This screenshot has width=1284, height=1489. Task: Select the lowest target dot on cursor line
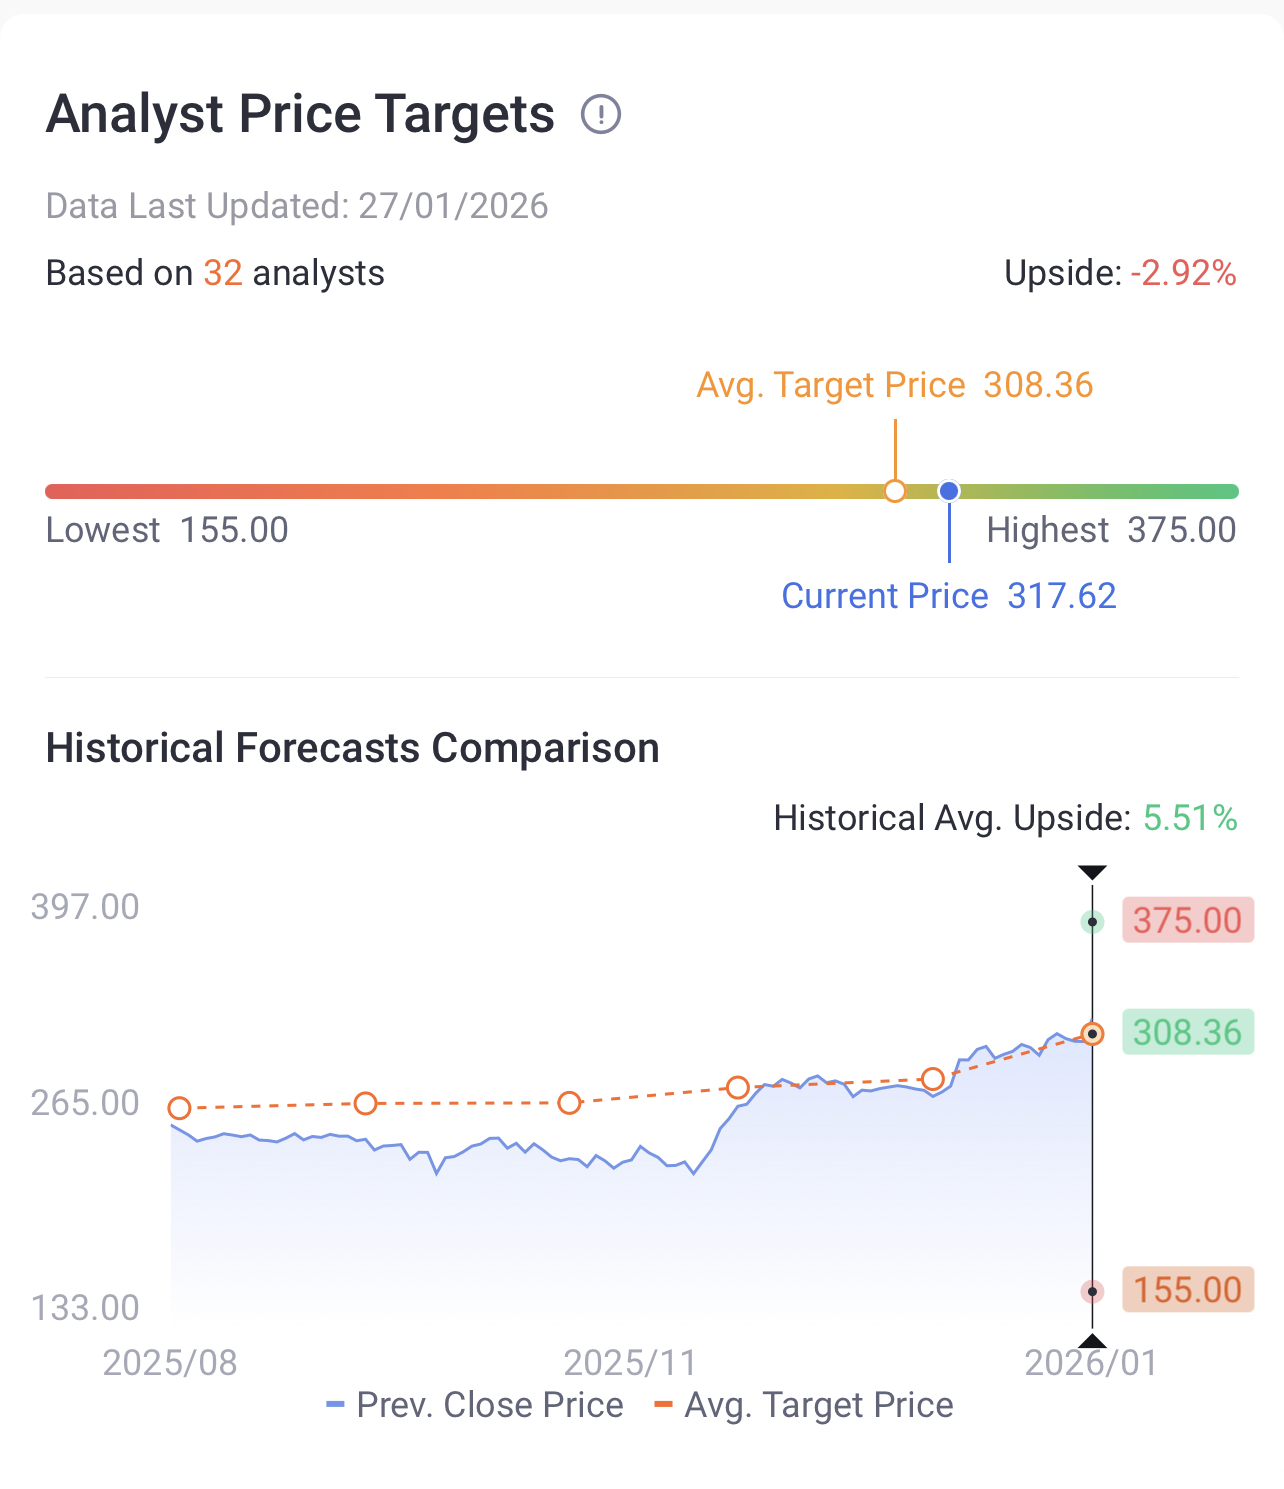pyautogui.click(x=1093, y=1292)
